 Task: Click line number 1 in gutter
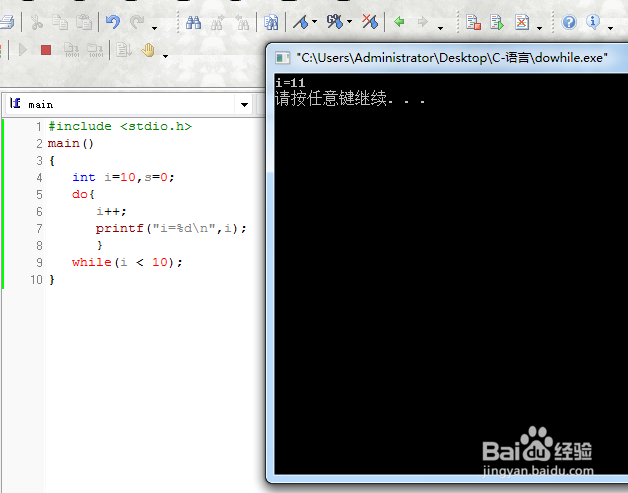click(39, 127)
